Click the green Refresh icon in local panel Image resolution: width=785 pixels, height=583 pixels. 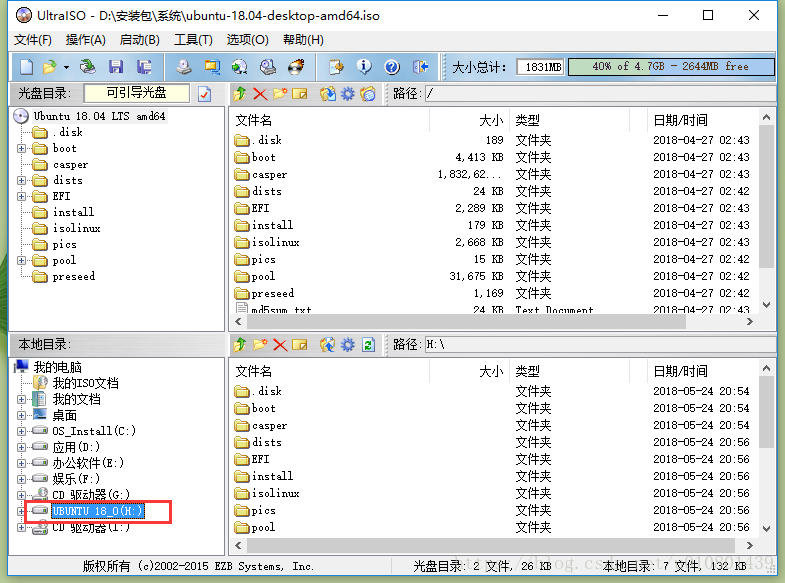click(368, 345)
